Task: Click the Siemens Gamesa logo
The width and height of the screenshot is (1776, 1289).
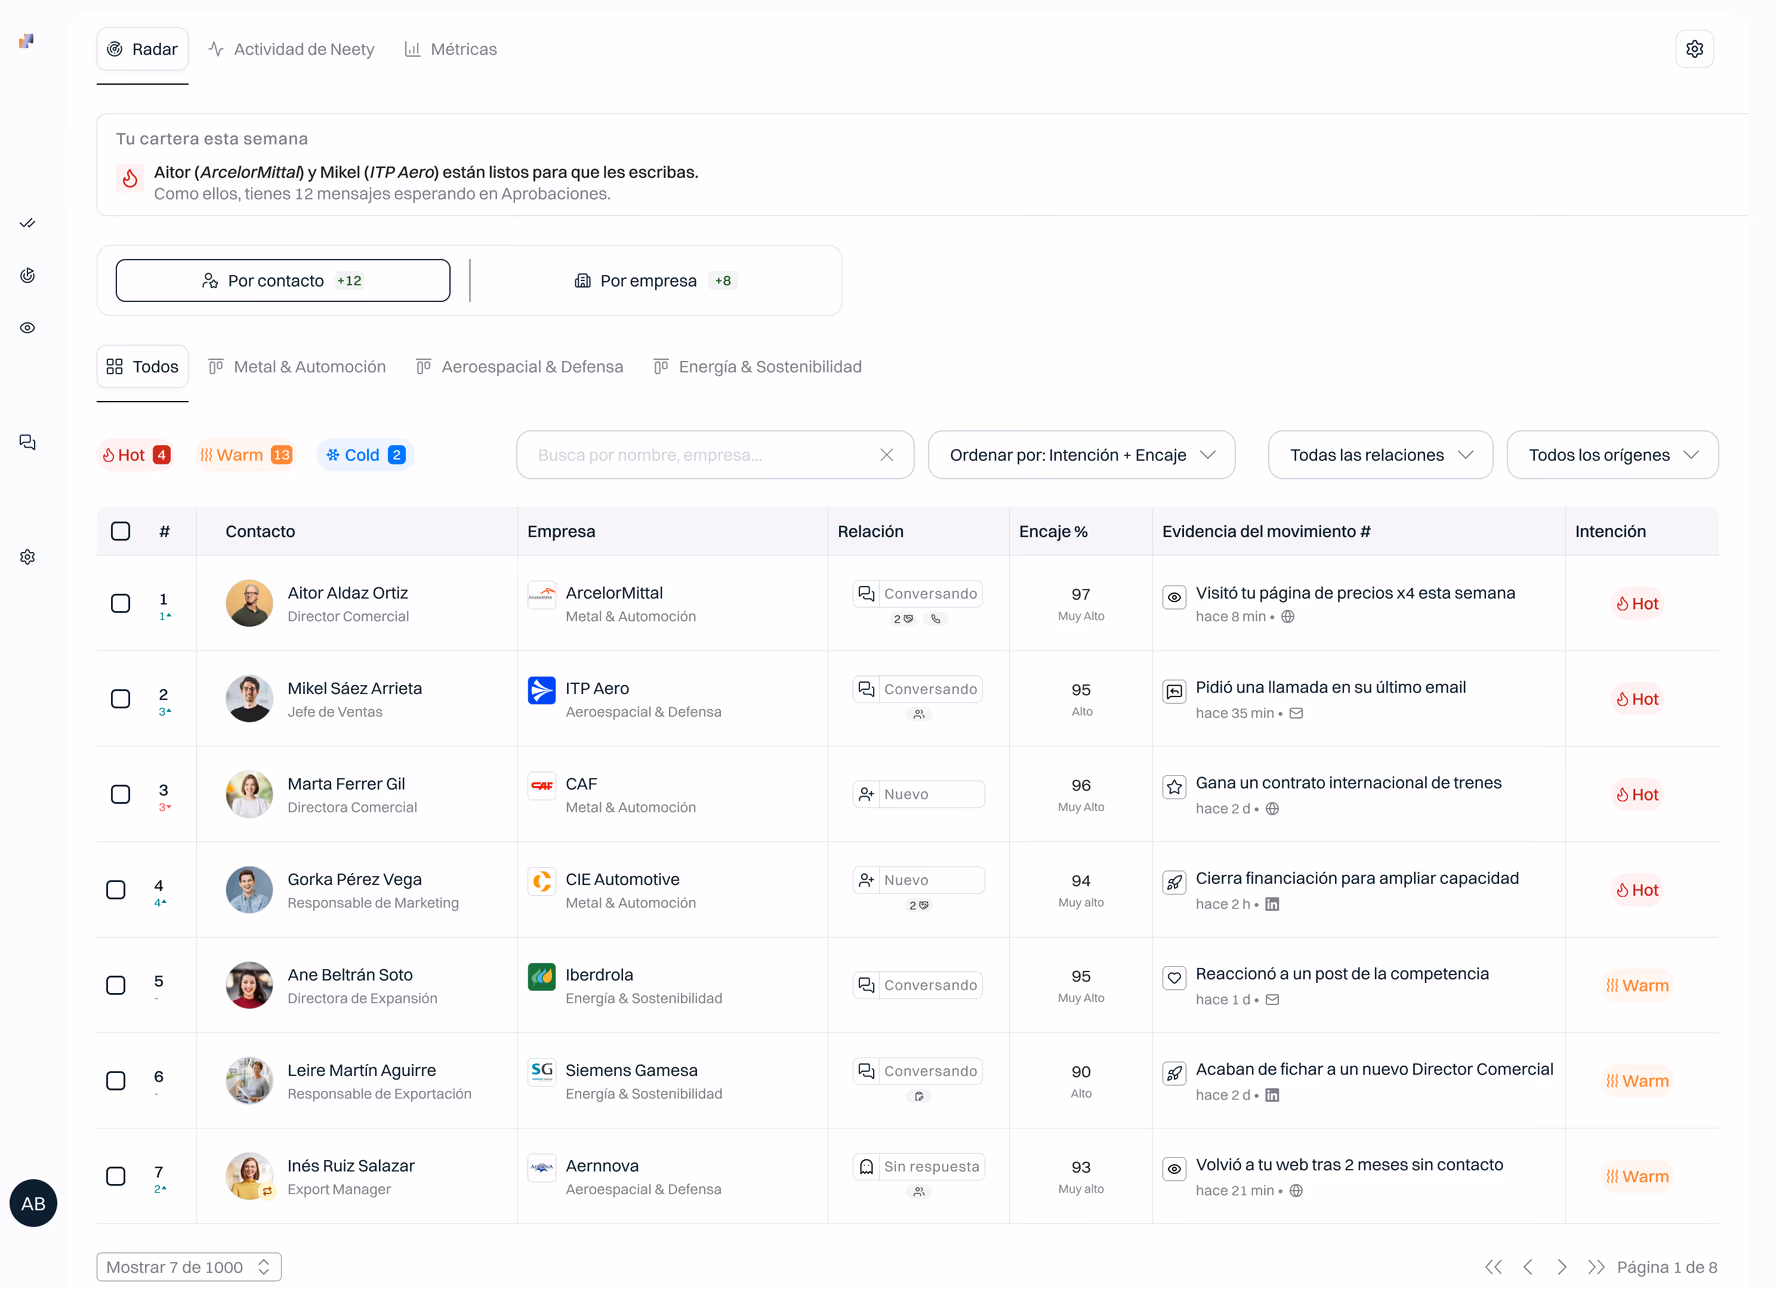Action: [541, 1072]
